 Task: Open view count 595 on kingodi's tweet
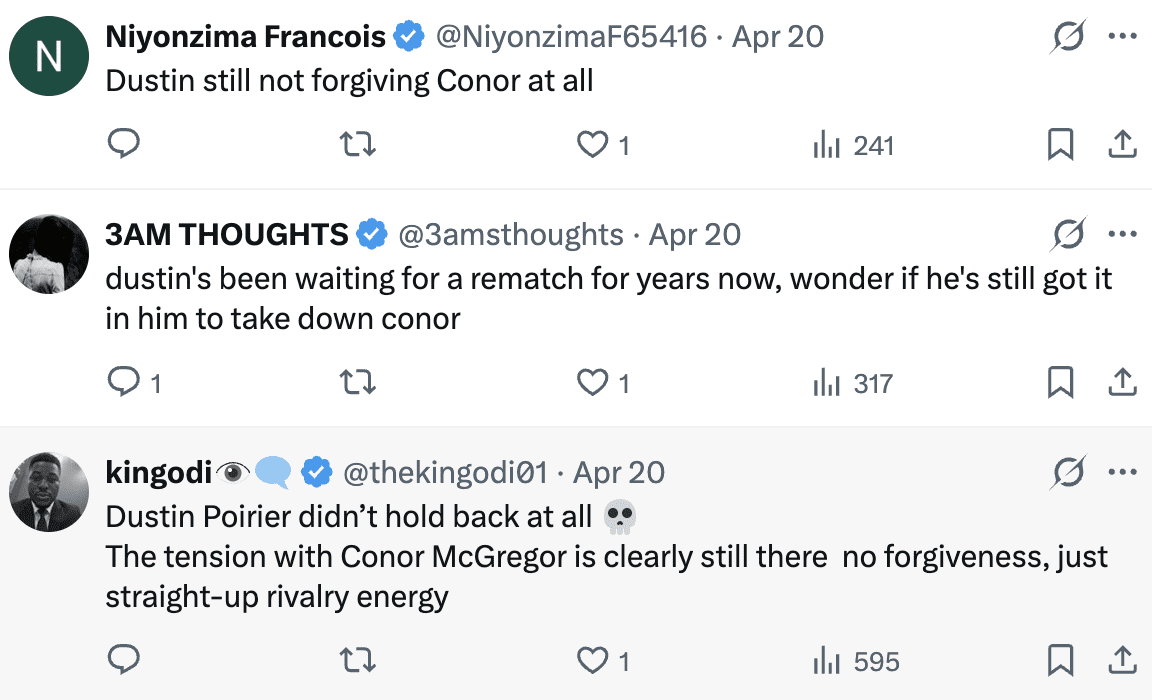[856, 661]
